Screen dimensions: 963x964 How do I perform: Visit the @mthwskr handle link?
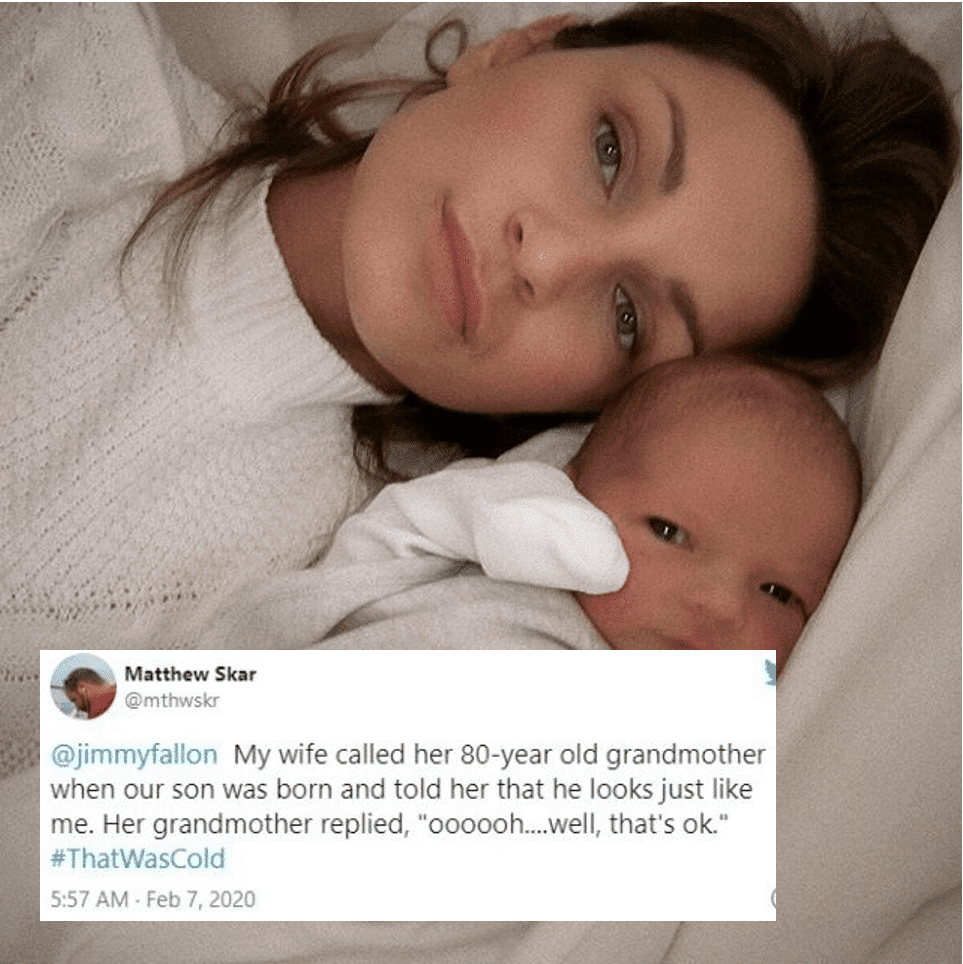click(x=172, y=700)
